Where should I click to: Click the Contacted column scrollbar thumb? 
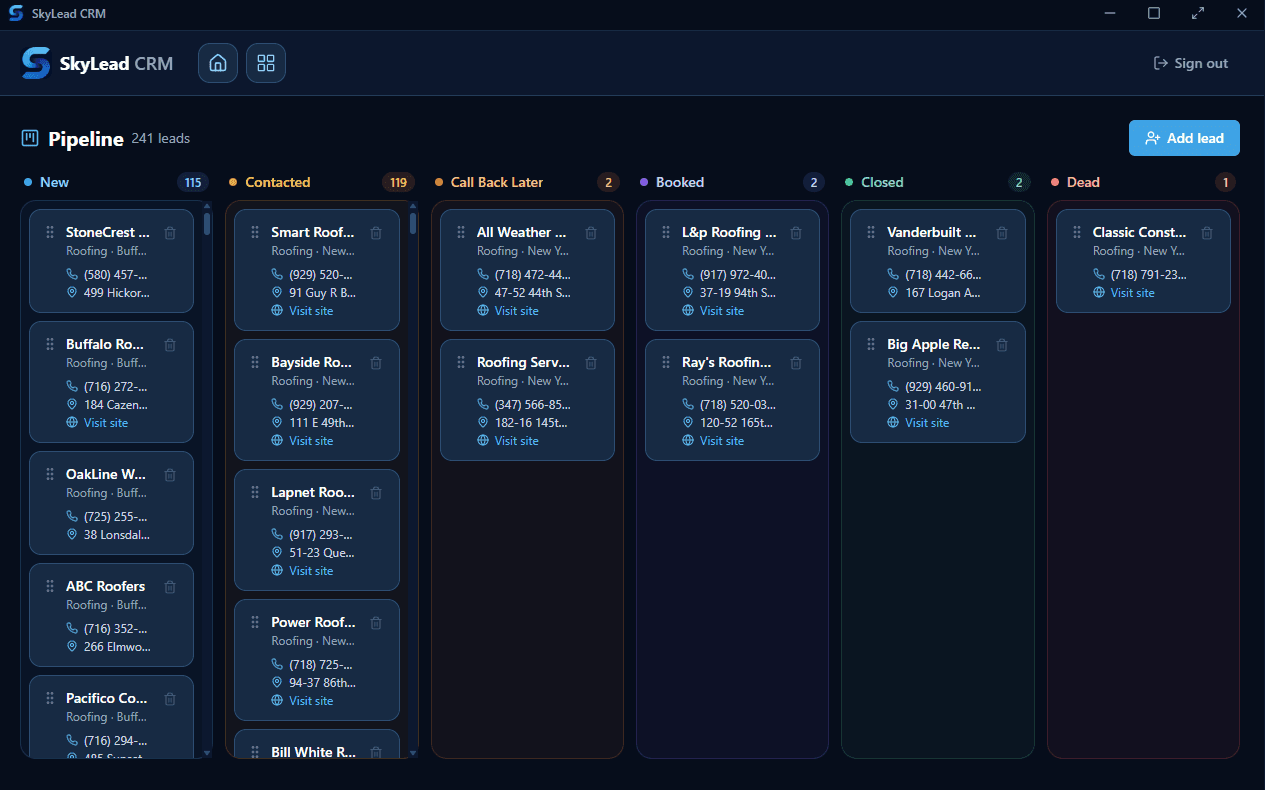[x=413, y=222]
